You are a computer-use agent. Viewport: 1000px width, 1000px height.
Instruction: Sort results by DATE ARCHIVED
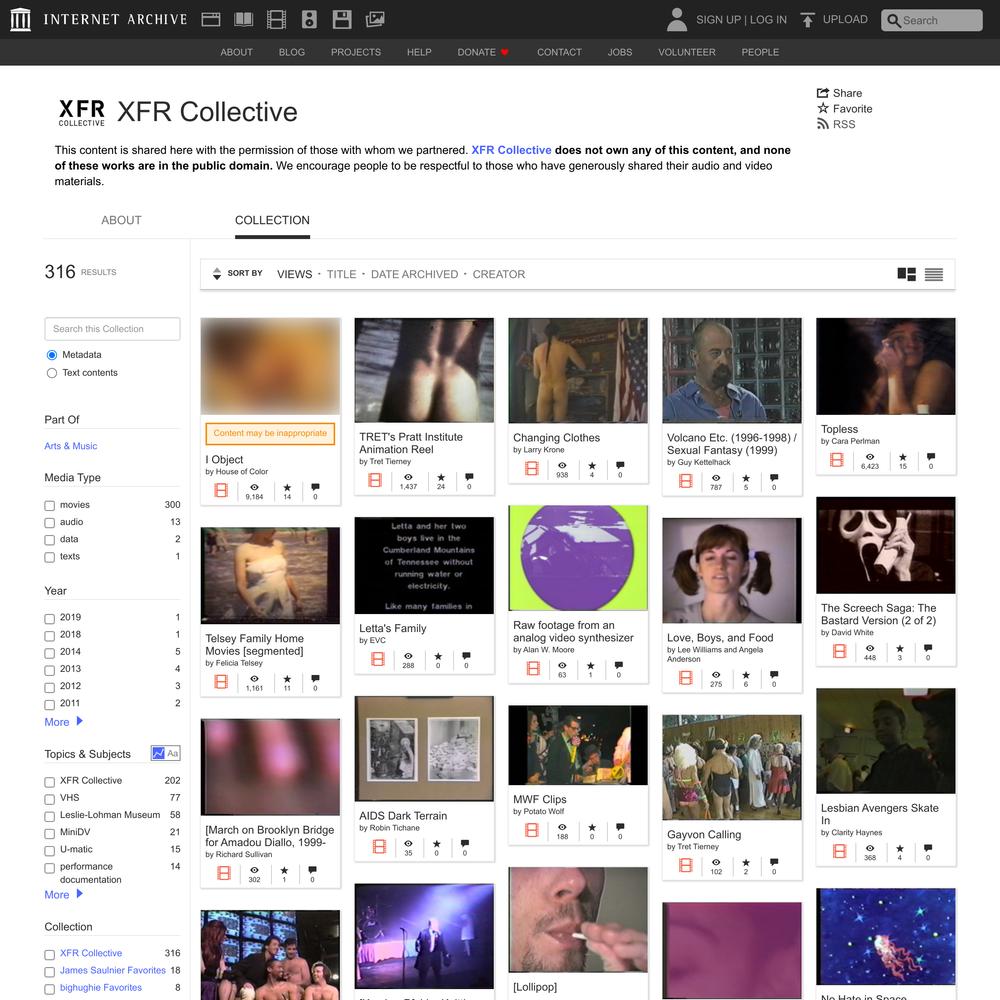pyautogui.click(x=415, y=274)
